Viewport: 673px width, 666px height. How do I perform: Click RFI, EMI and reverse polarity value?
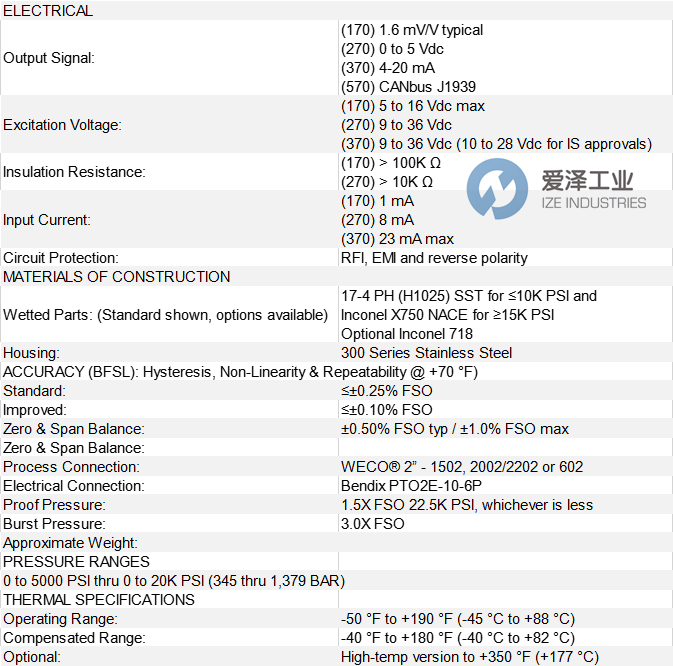(x=434, y=258)
